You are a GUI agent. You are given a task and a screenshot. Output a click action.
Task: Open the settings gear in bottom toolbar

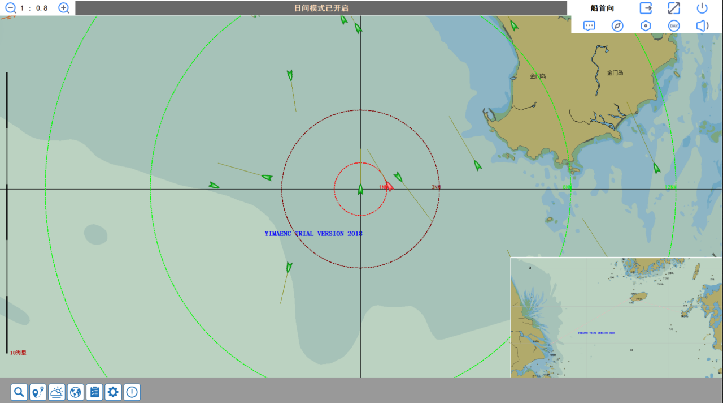tap(113, 392)
